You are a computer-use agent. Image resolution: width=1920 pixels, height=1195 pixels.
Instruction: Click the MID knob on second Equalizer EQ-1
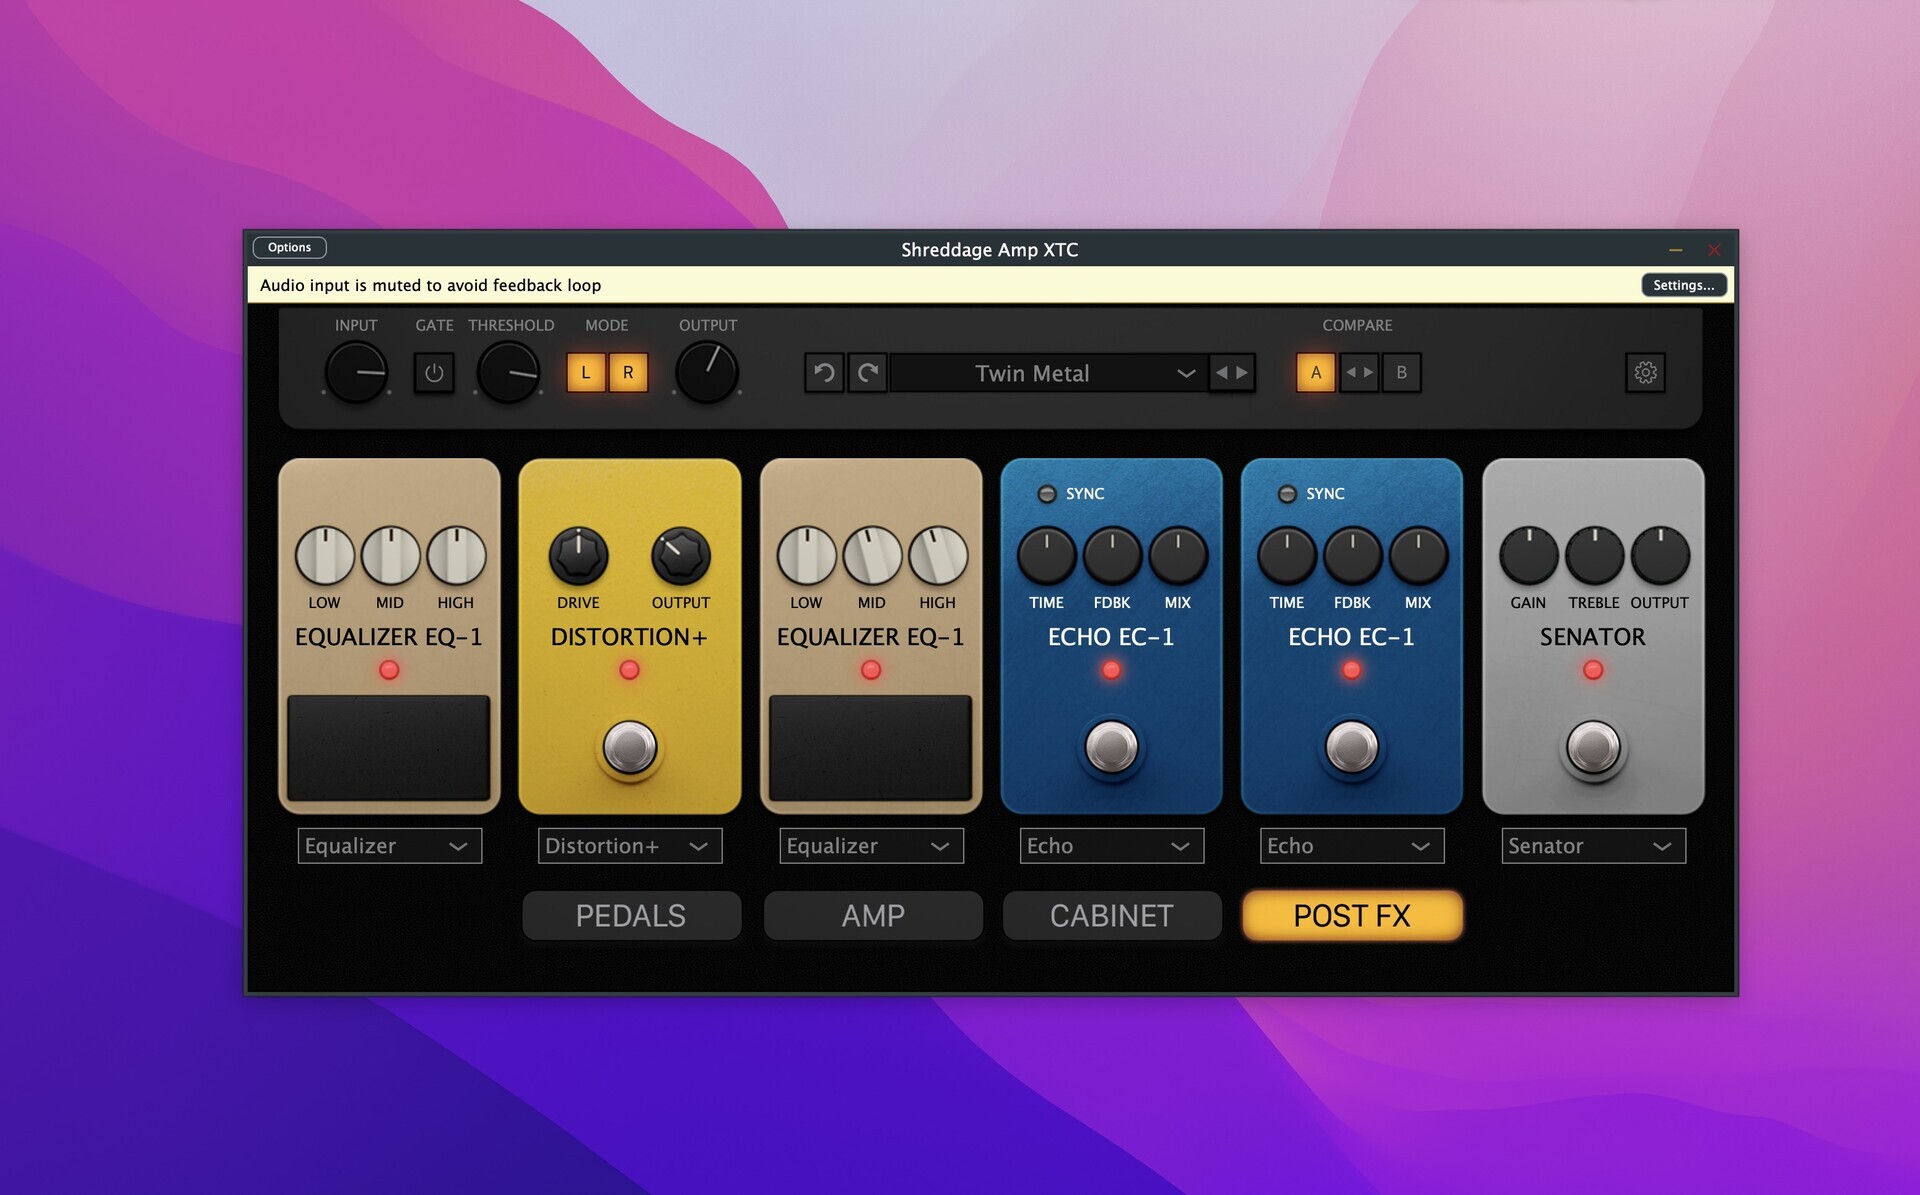point(872,556)
